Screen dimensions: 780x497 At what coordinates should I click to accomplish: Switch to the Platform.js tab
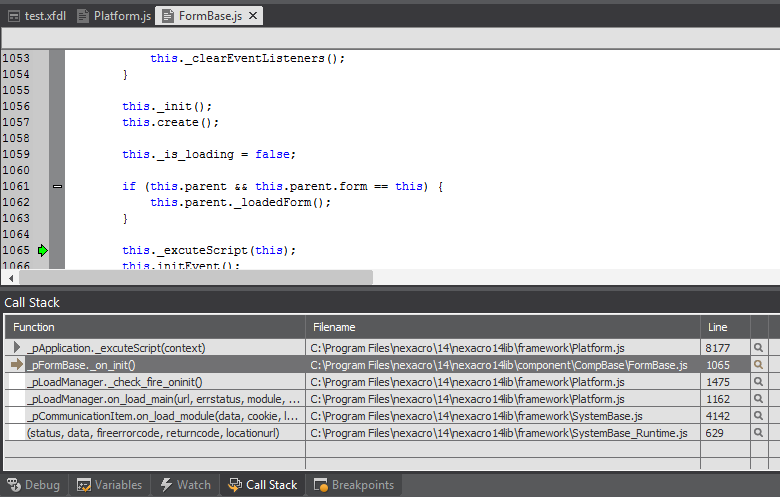(114, 16)
